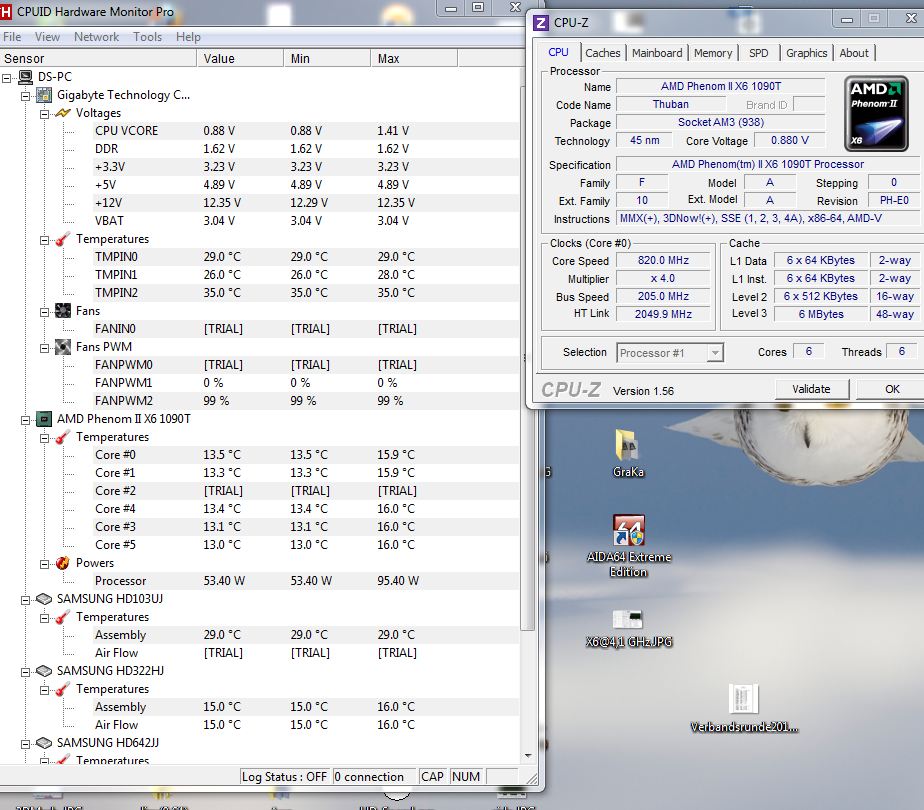Screen dimensions: 924x810
Task: Click the Voltages lightning icon
Action: [x=63, y=113]
